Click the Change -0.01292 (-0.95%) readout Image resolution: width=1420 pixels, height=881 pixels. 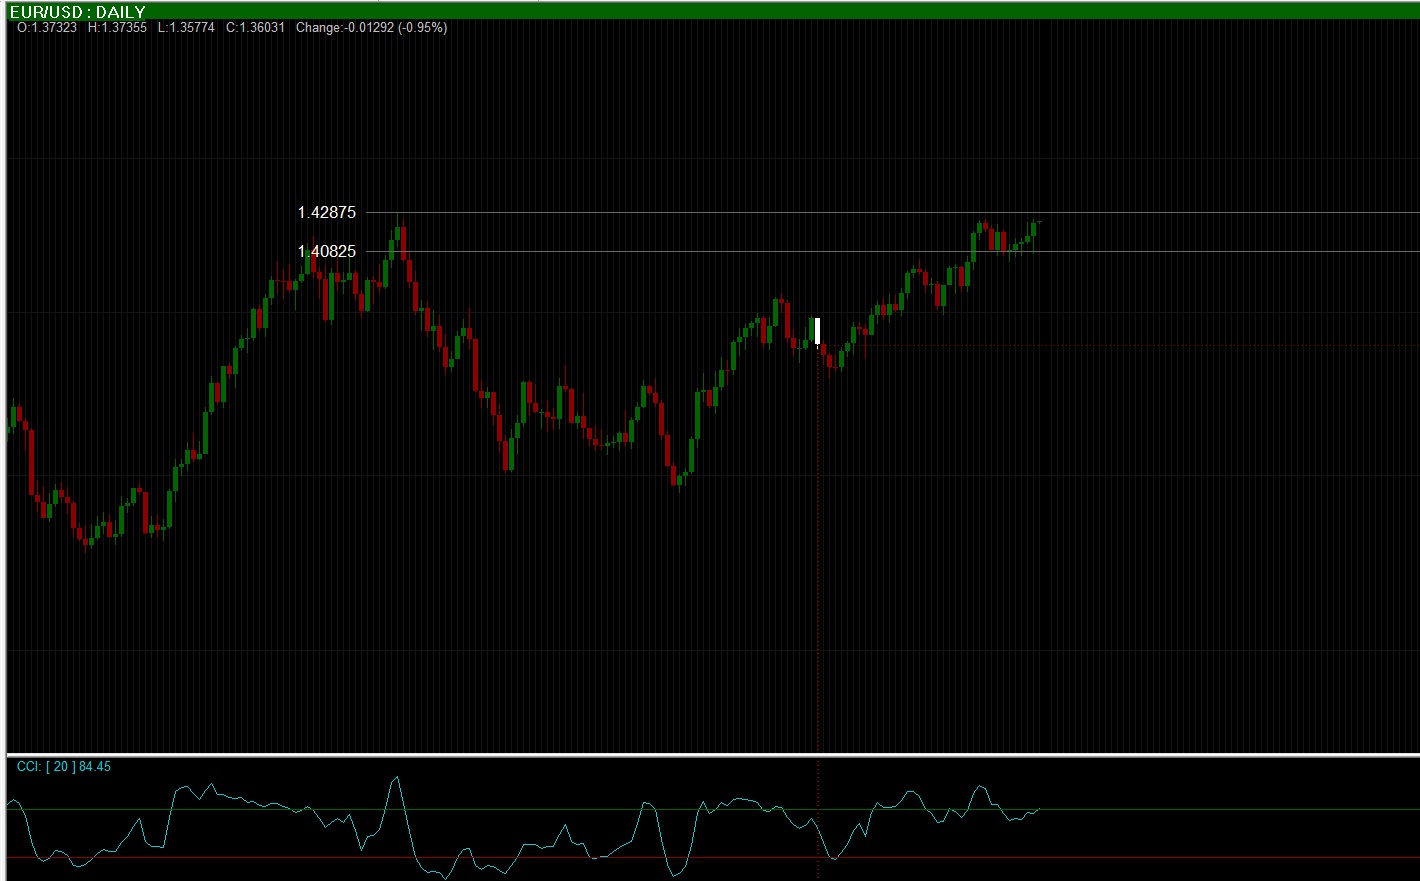[371, 27]
